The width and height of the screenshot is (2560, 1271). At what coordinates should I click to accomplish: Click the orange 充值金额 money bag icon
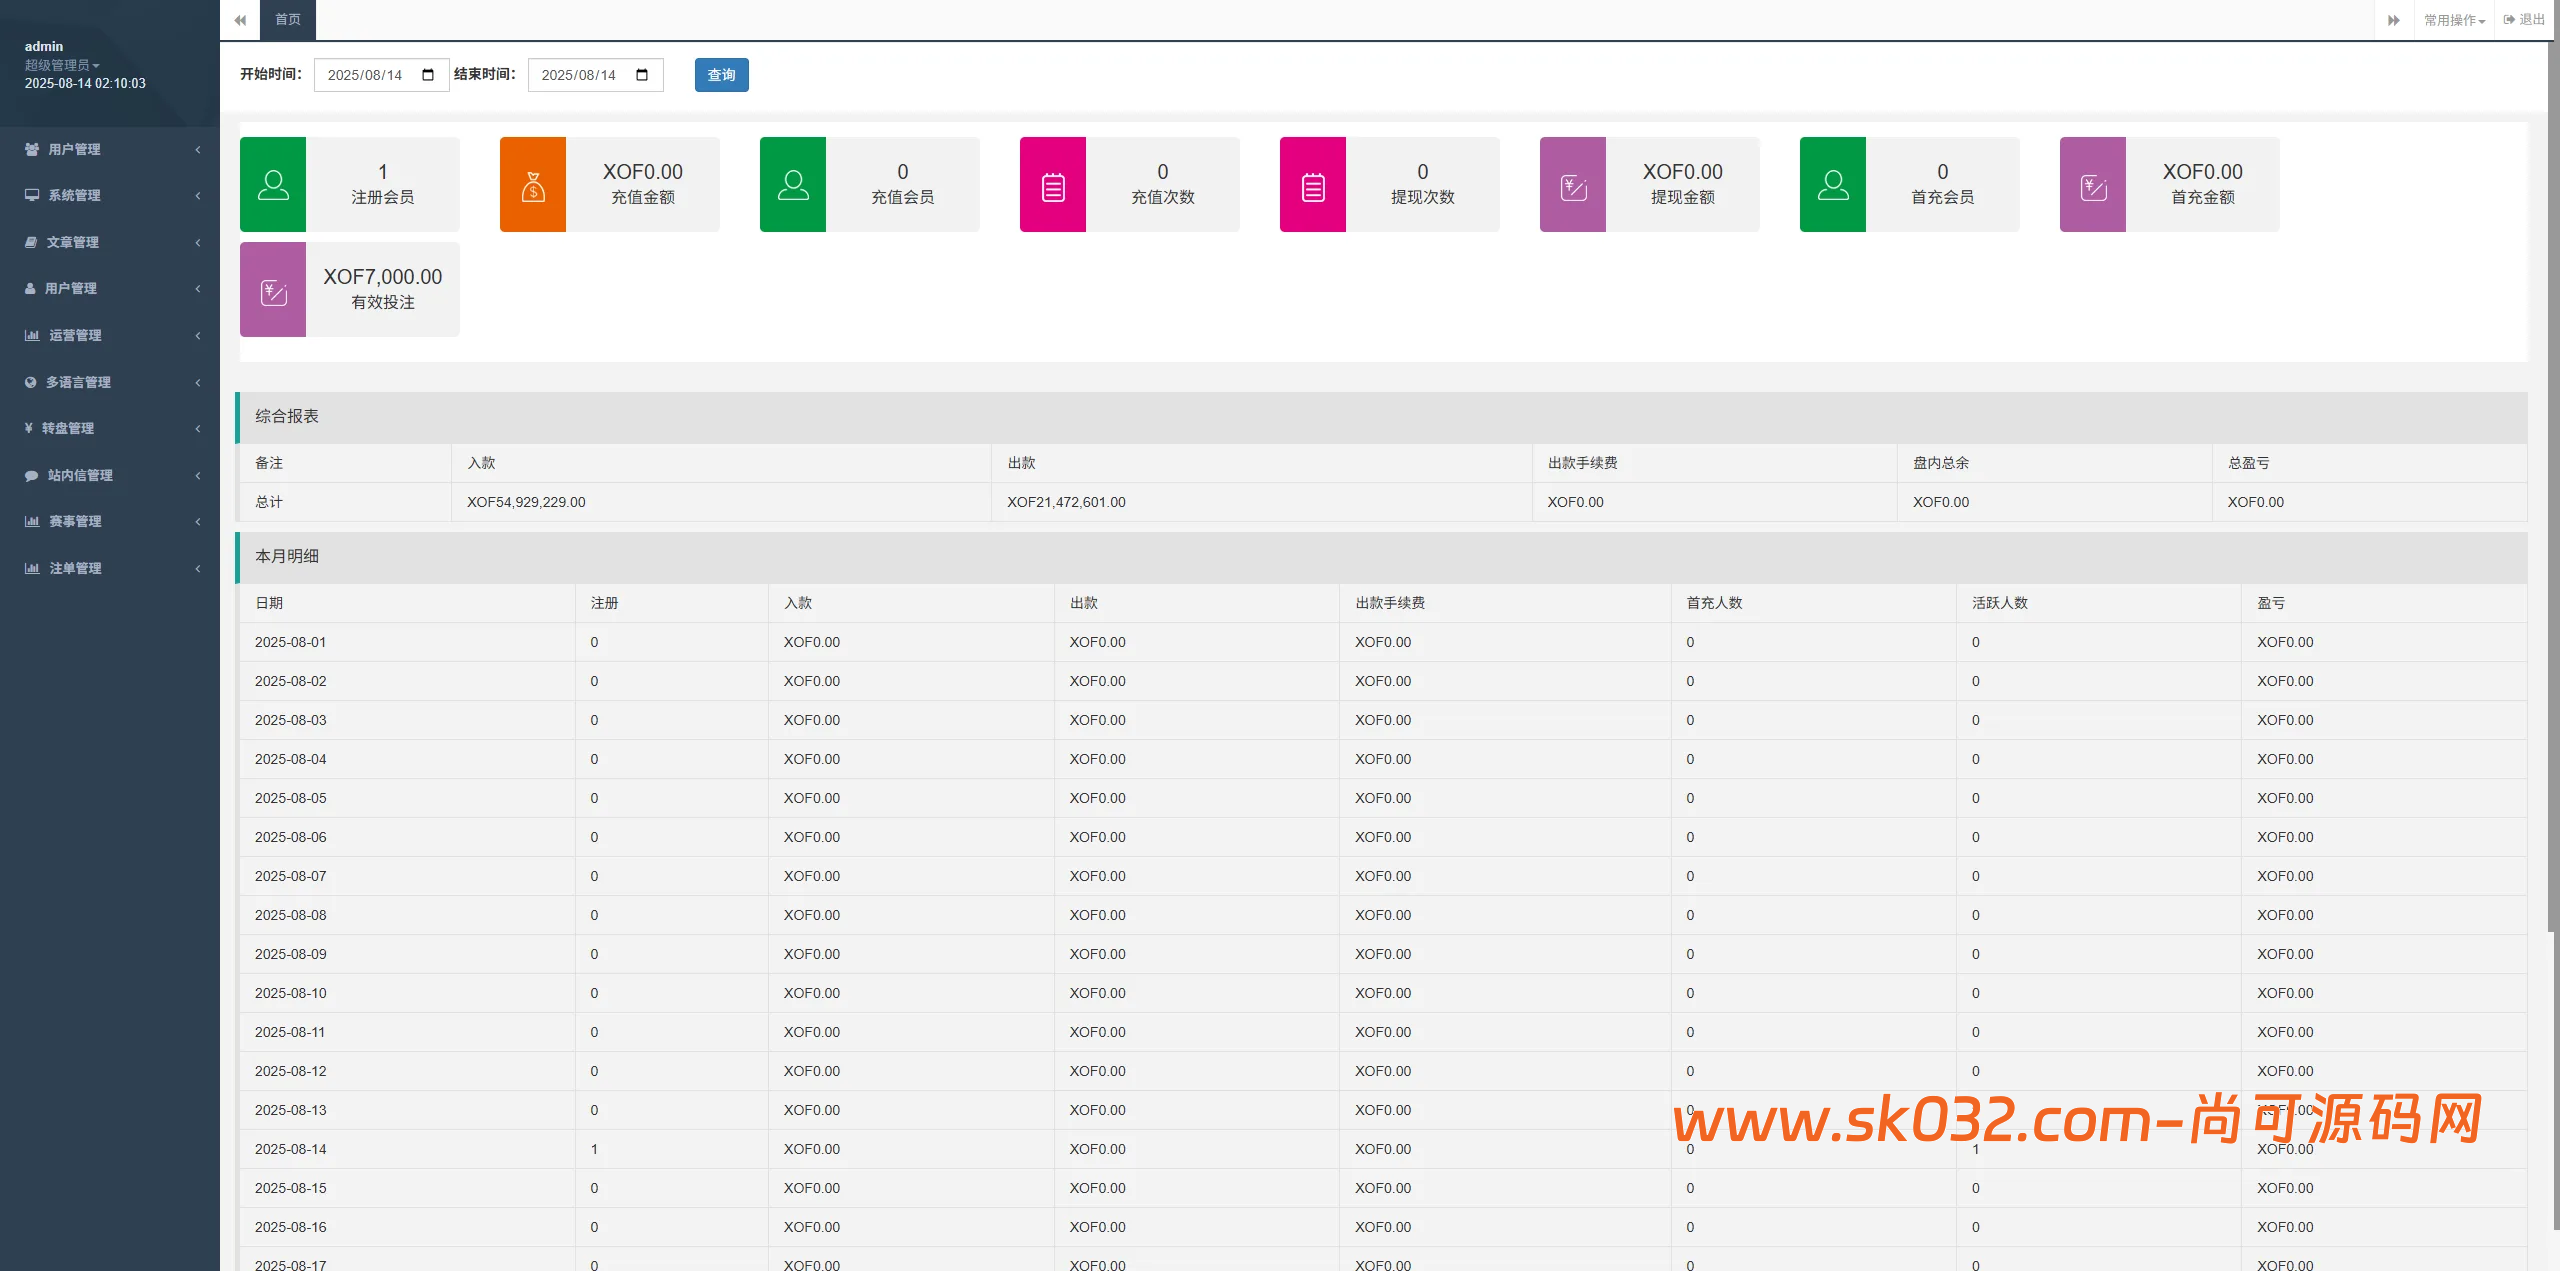pyautogui.click(x=533, y=185)
